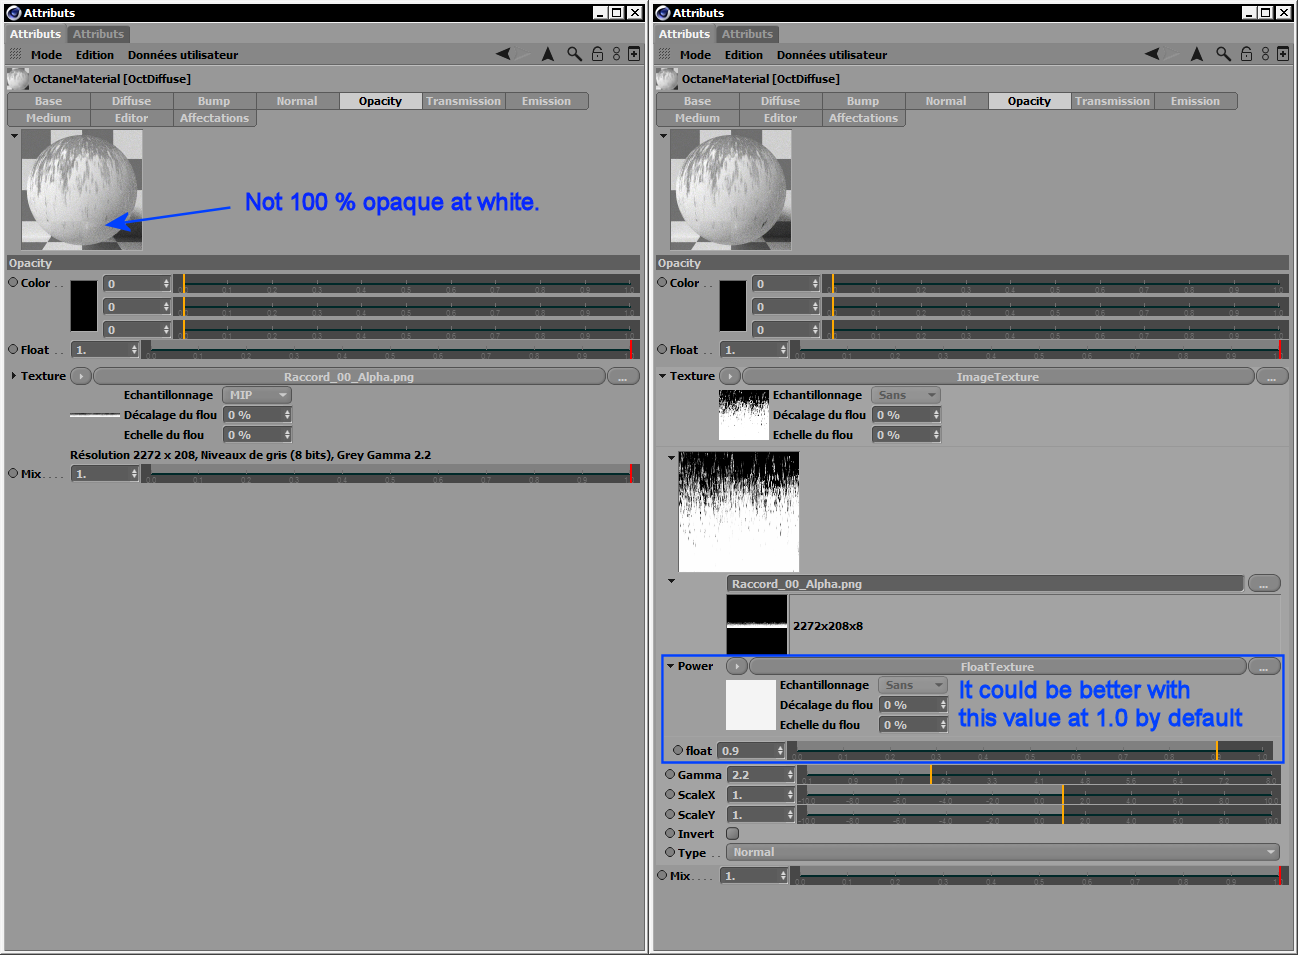Viewport: 1298px width, 955px height.
Task: Click the grip handle icon left of Mode, right window
Action: pyautogui.click(x=665, y=54)
